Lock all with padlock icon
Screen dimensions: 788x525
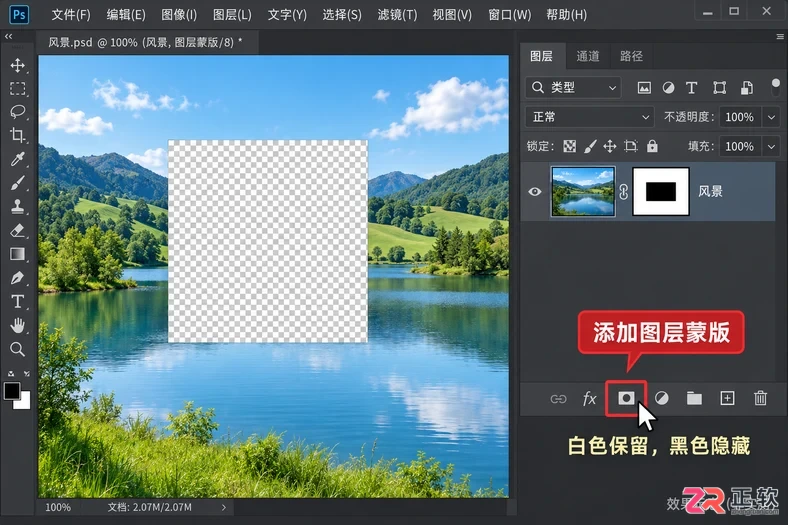point(652,146)
